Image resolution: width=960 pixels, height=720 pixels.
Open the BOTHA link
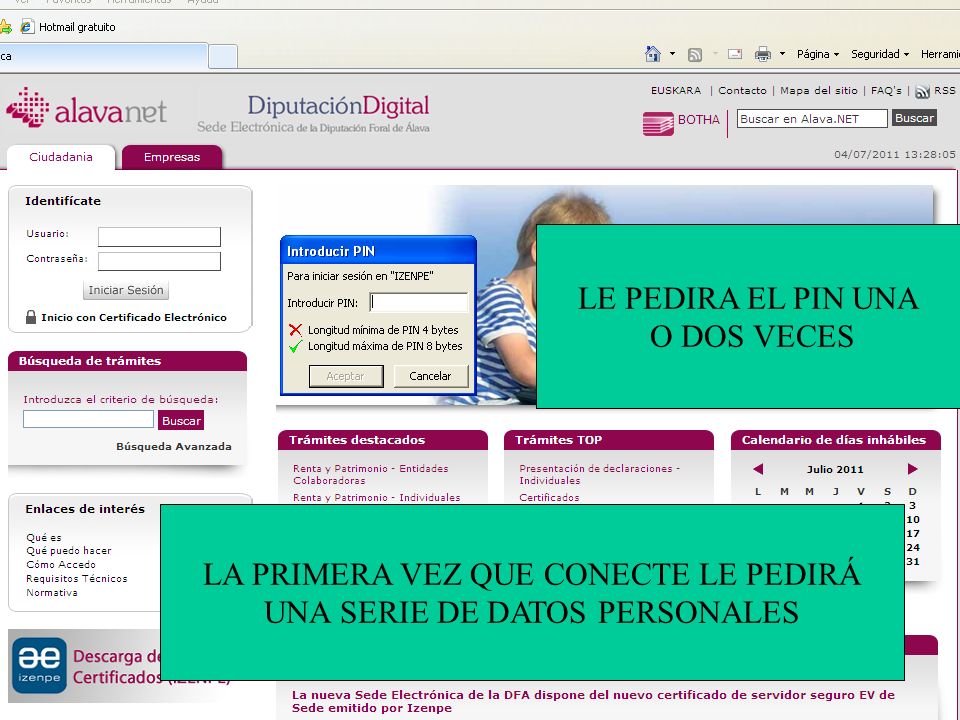(699, 119)
